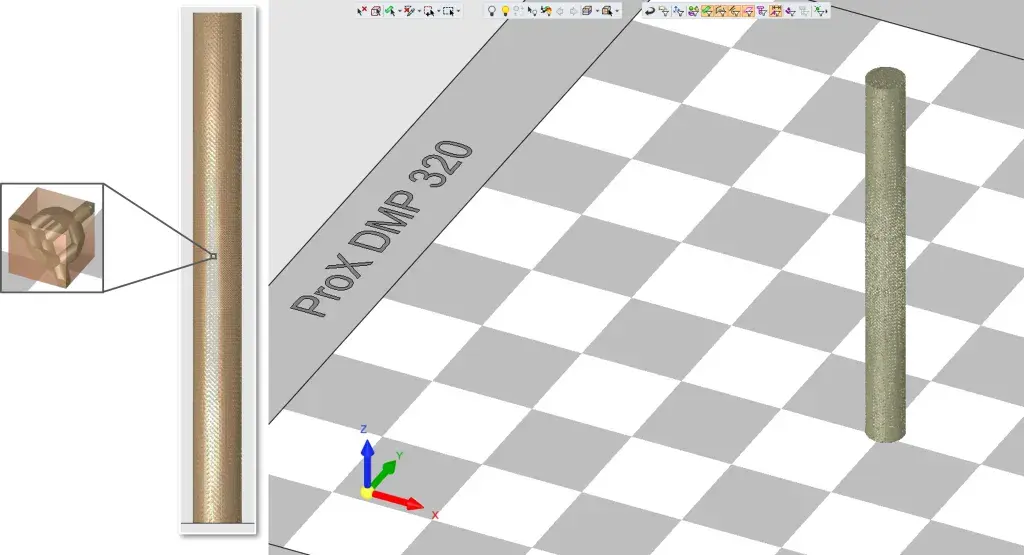Click the red-crossed pencil selection icon
The width and height of the screenshot is (1024, 555).
tap(409, 10)
